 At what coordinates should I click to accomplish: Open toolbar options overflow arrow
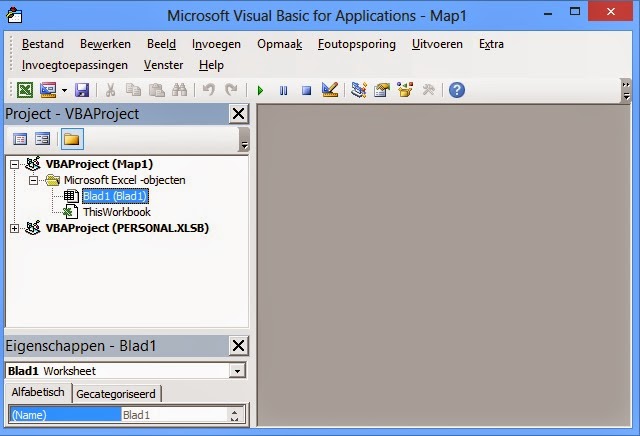click(626, 90)
